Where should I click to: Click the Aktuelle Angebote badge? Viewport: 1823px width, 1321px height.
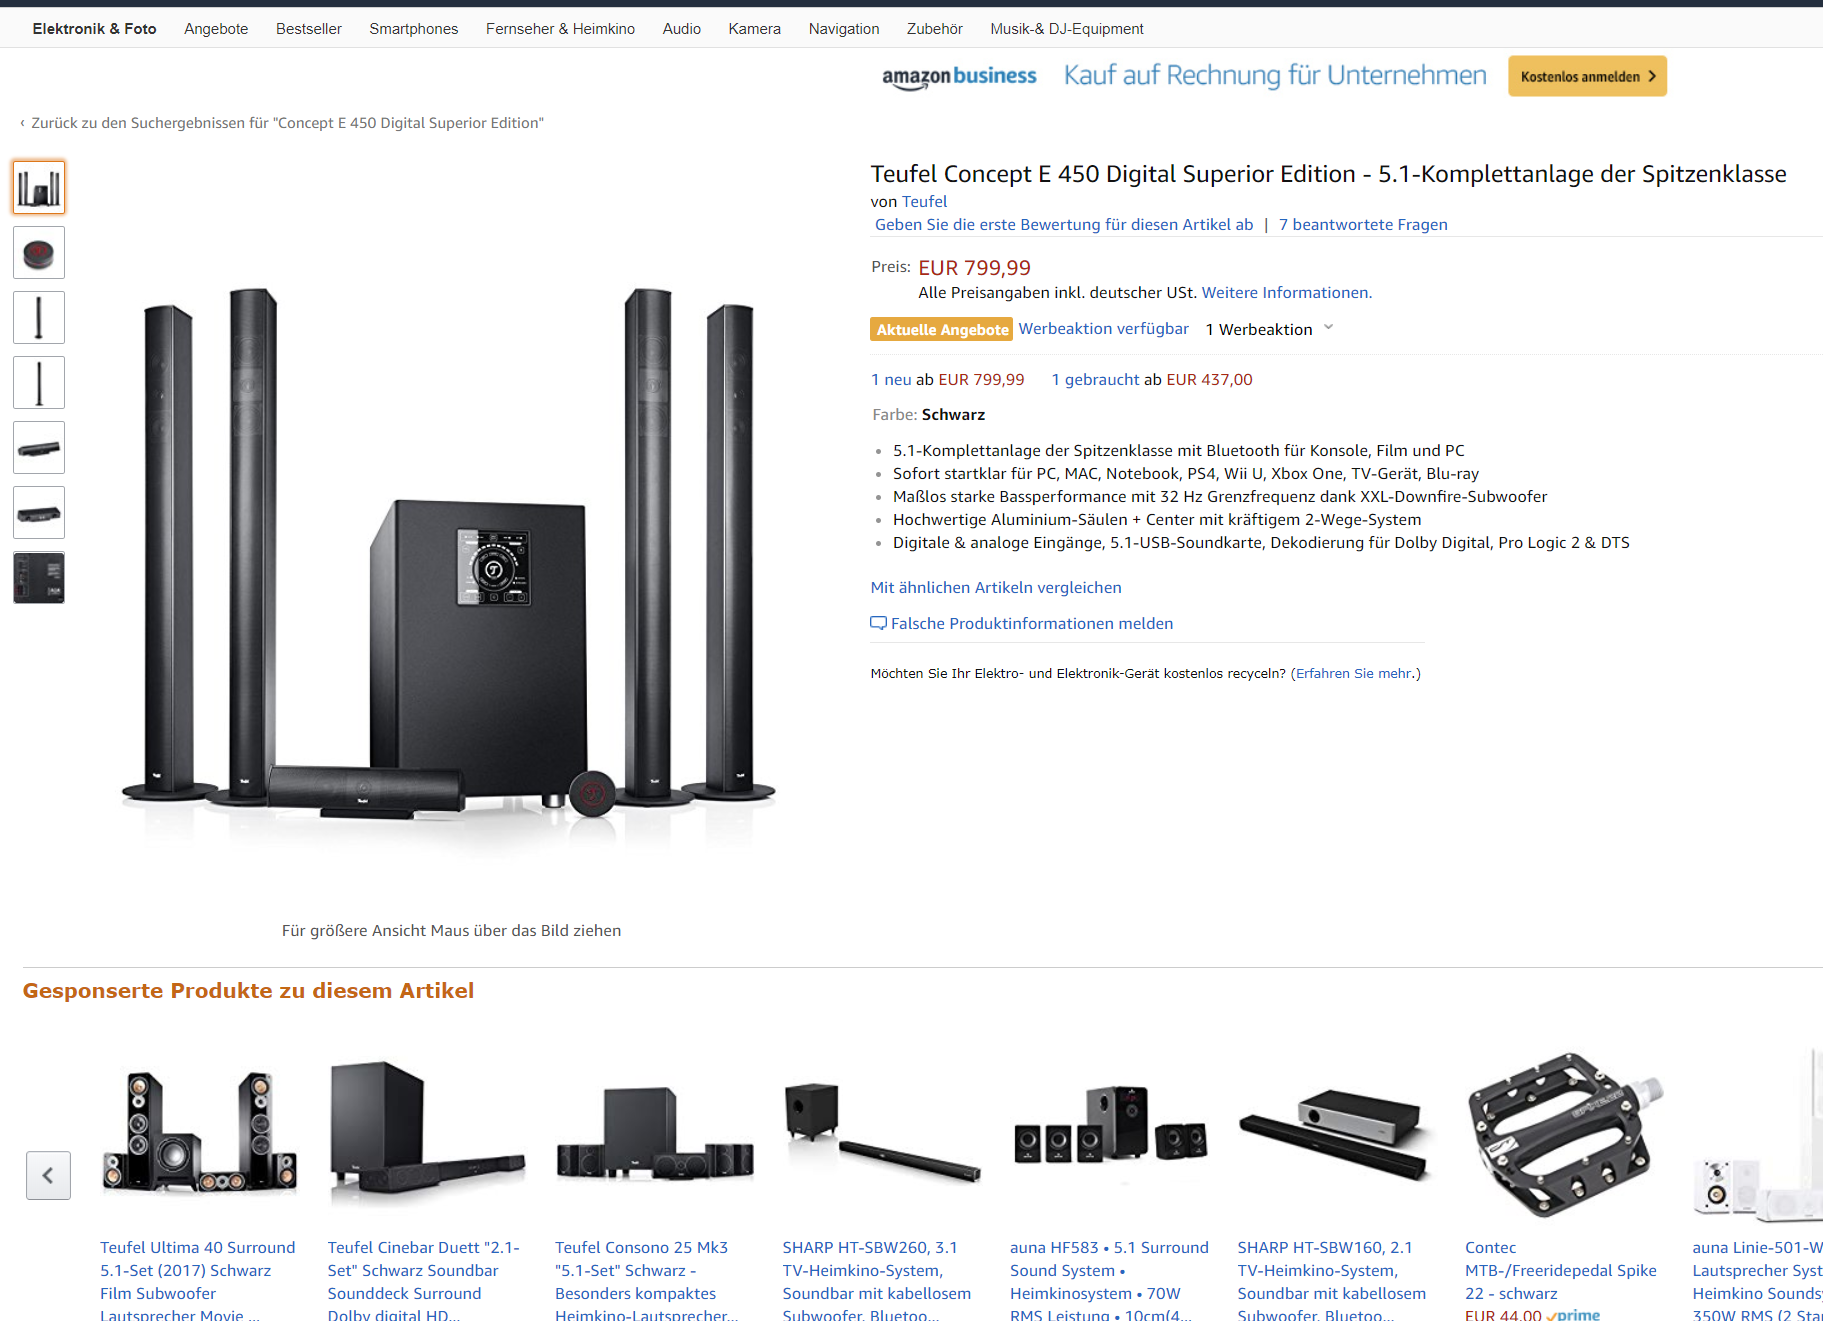(942, 329)
